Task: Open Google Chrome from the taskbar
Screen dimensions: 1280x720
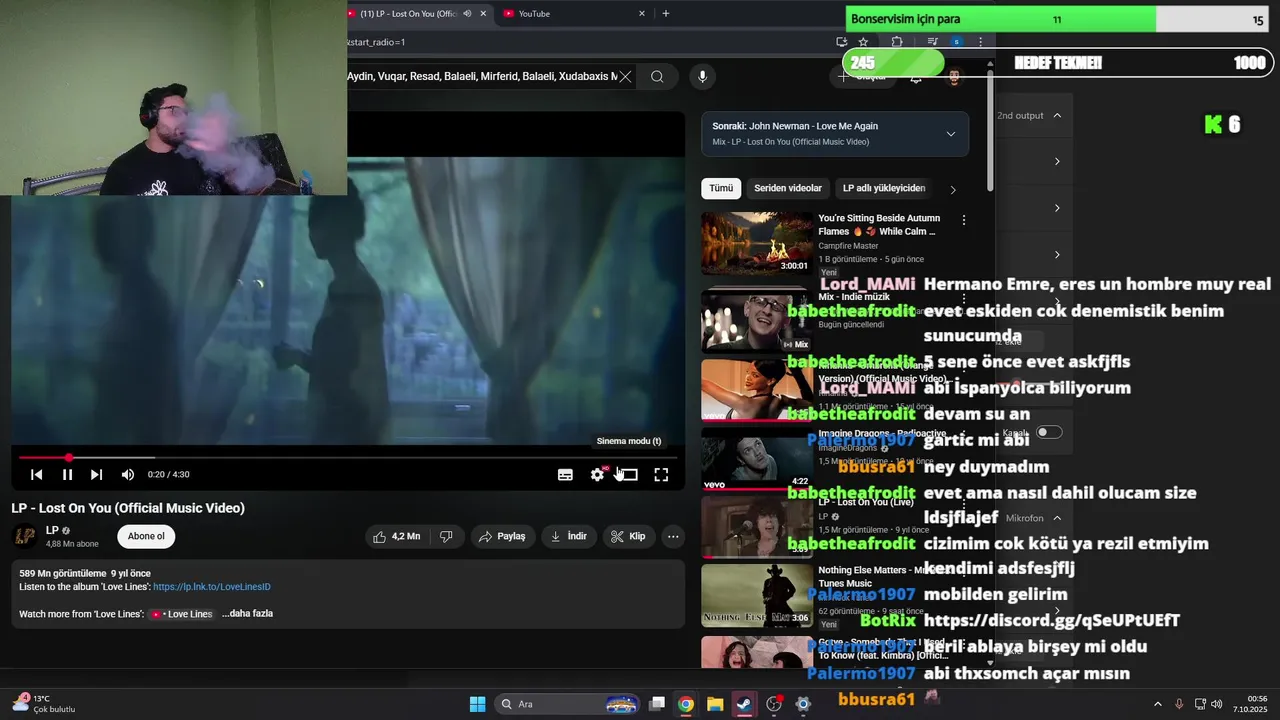Action: pos(685,704)
